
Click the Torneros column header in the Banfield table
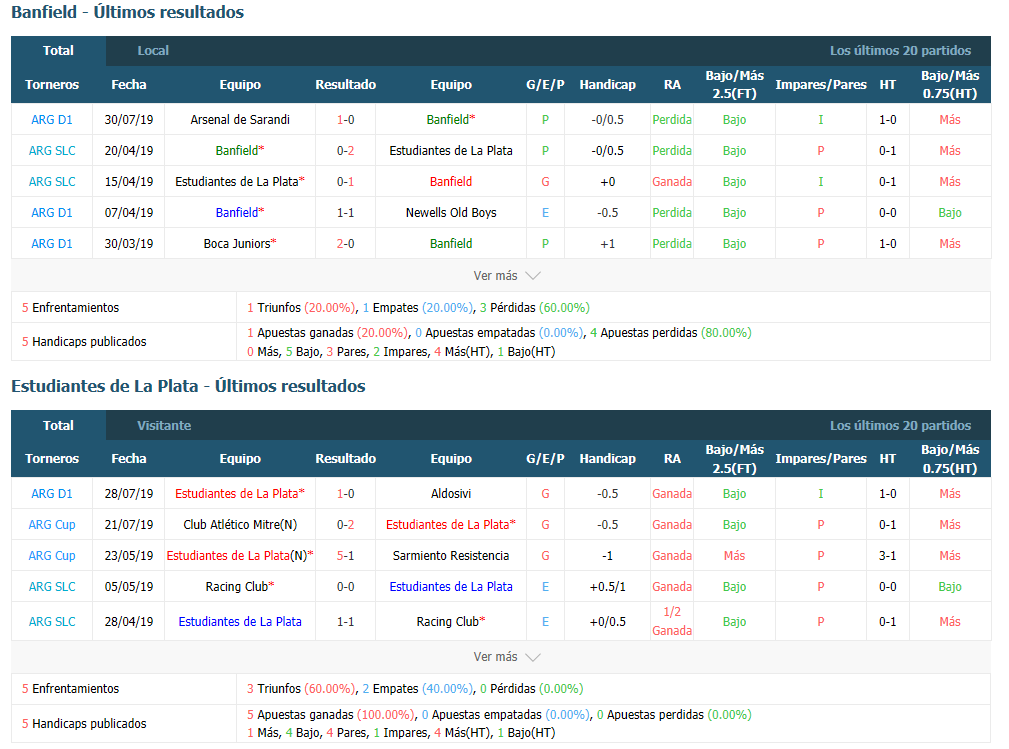click(x=52, y=84)
